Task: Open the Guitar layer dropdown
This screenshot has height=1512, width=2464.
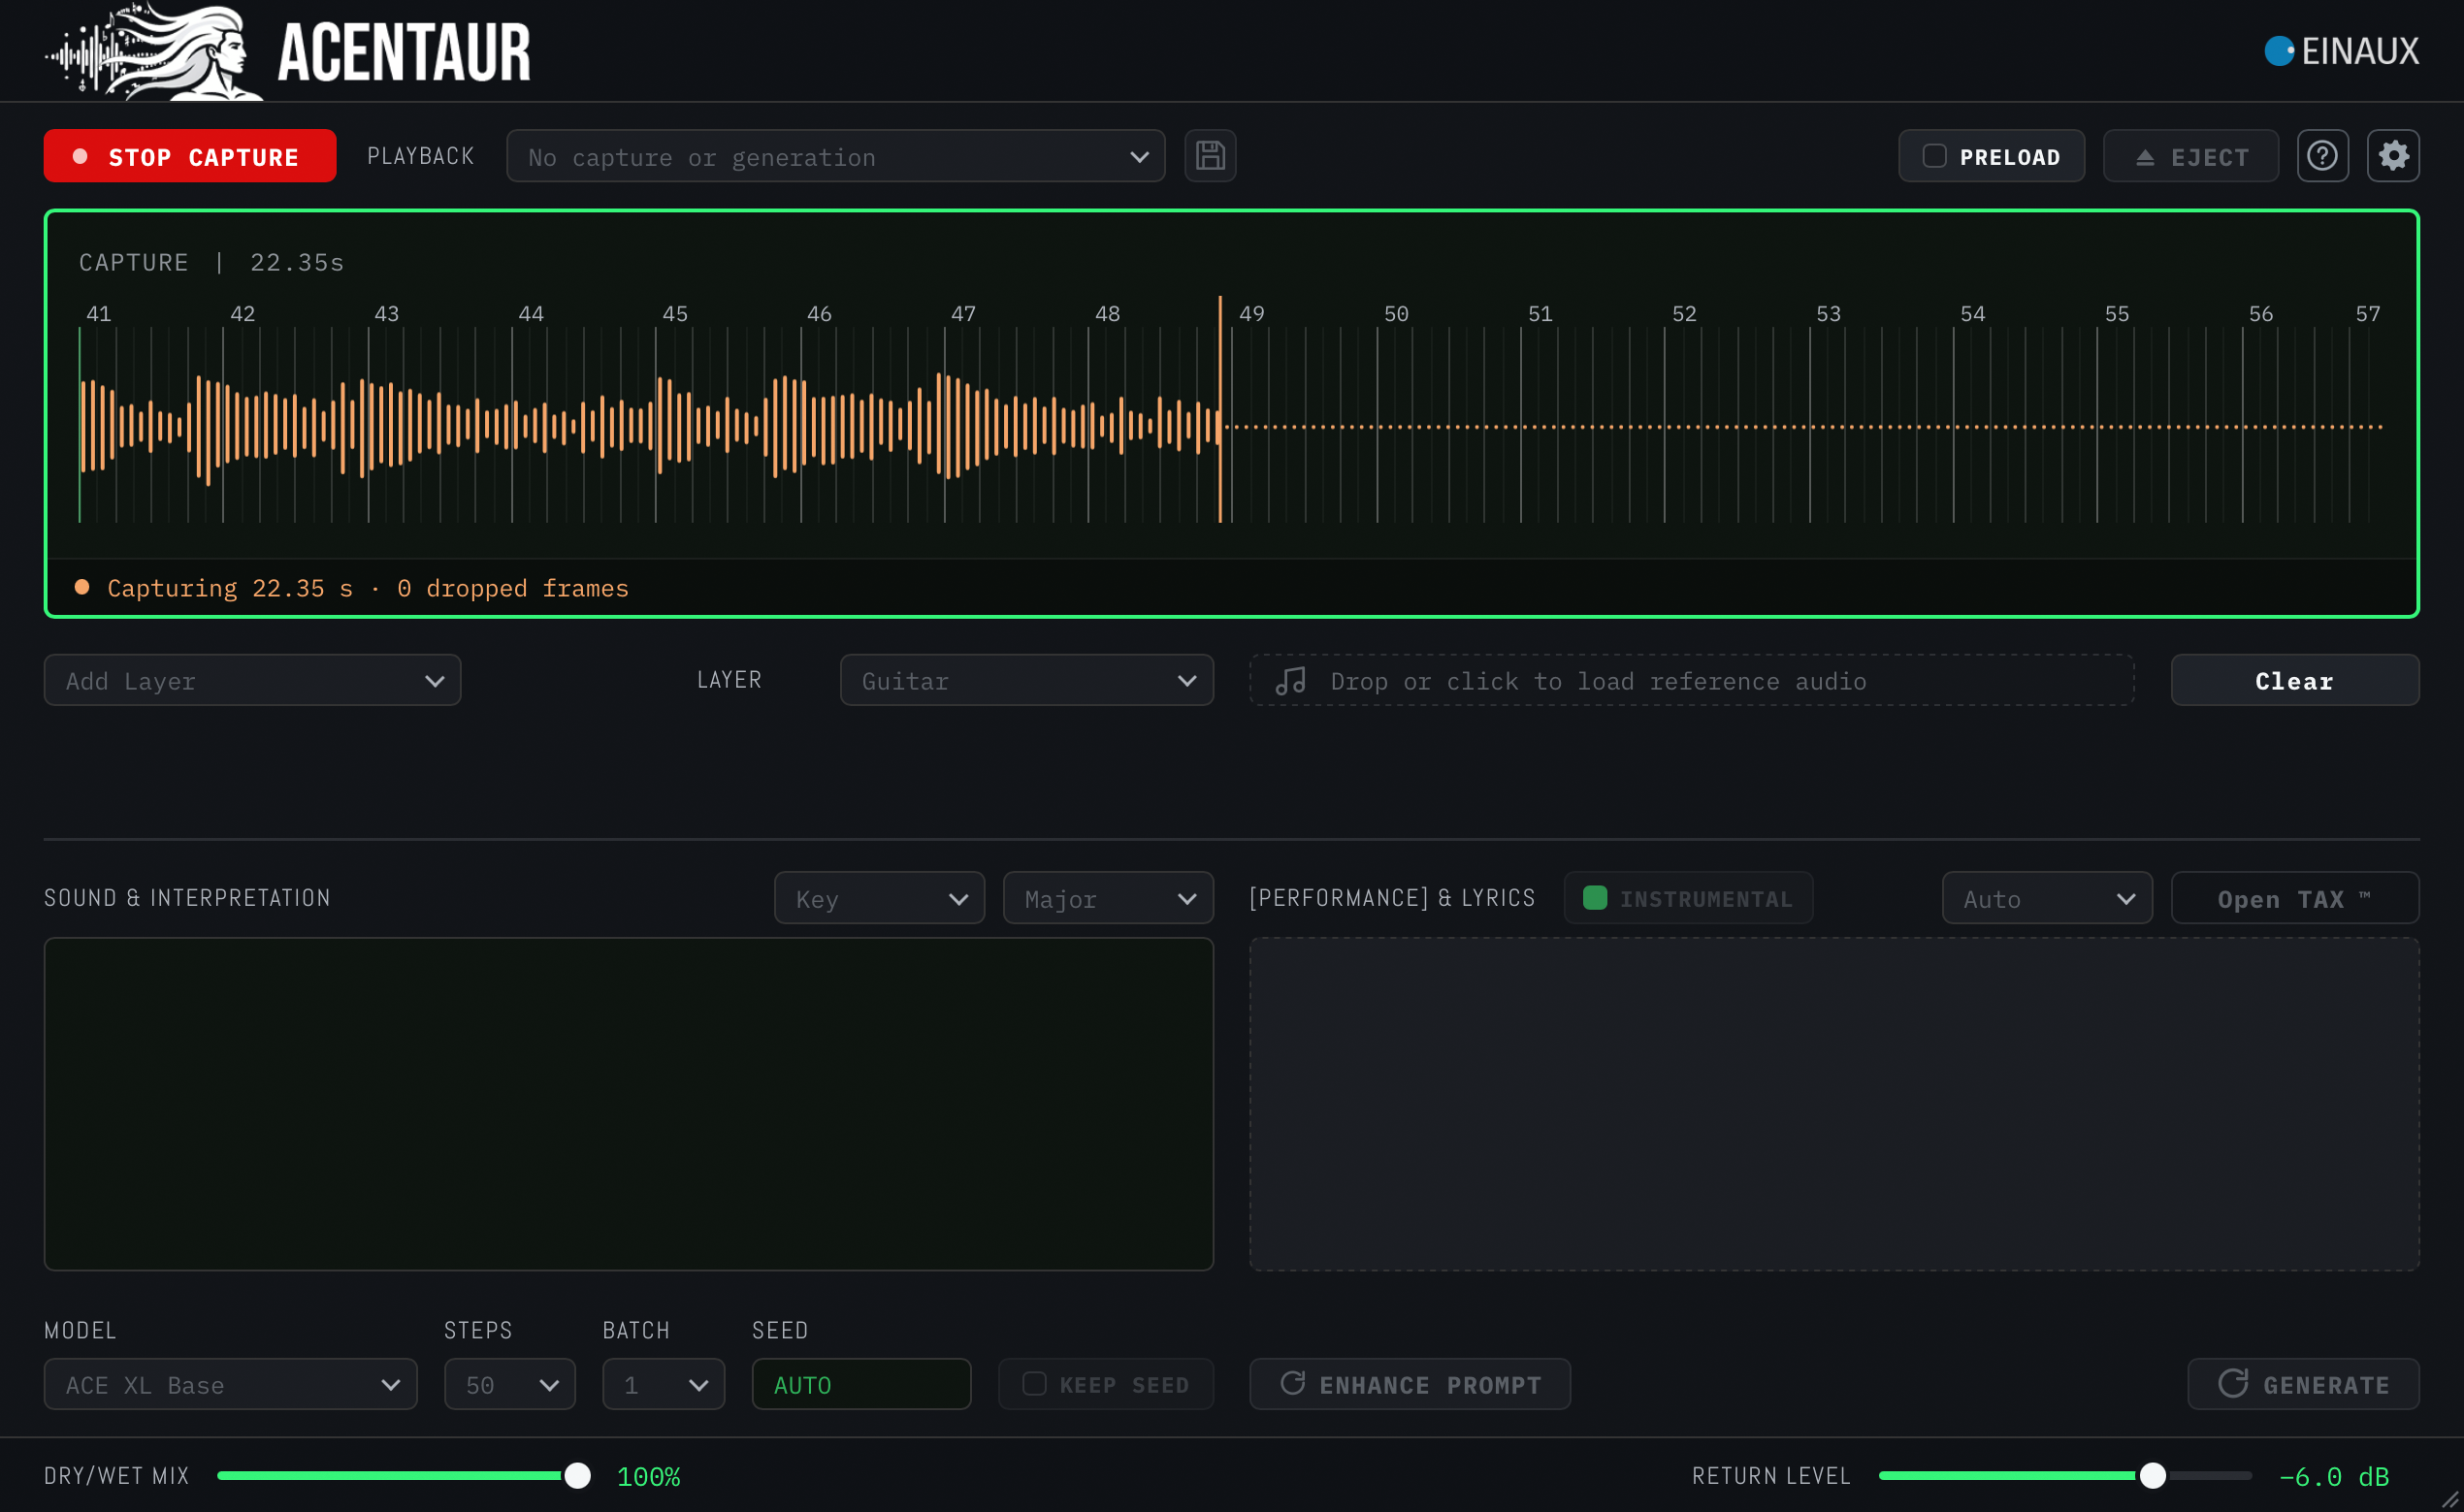Action: coord(1027,680)
